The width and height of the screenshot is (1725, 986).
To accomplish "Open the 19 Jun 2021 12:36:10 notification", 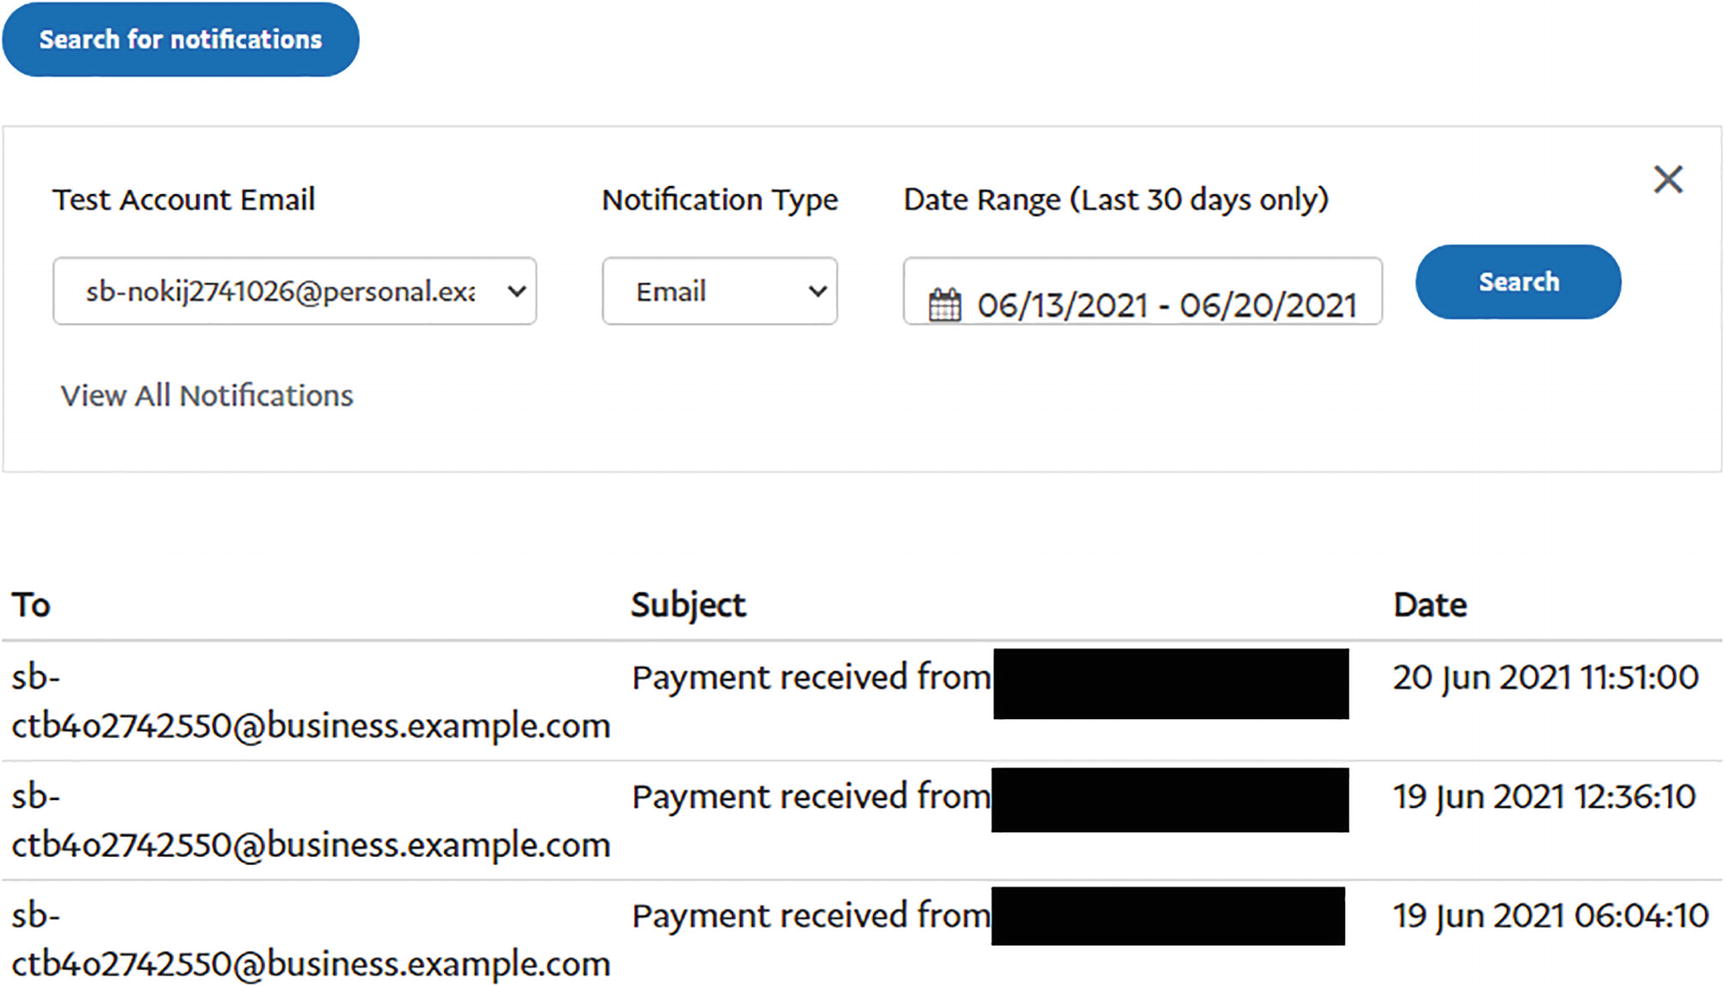I will pos(1544,797).
